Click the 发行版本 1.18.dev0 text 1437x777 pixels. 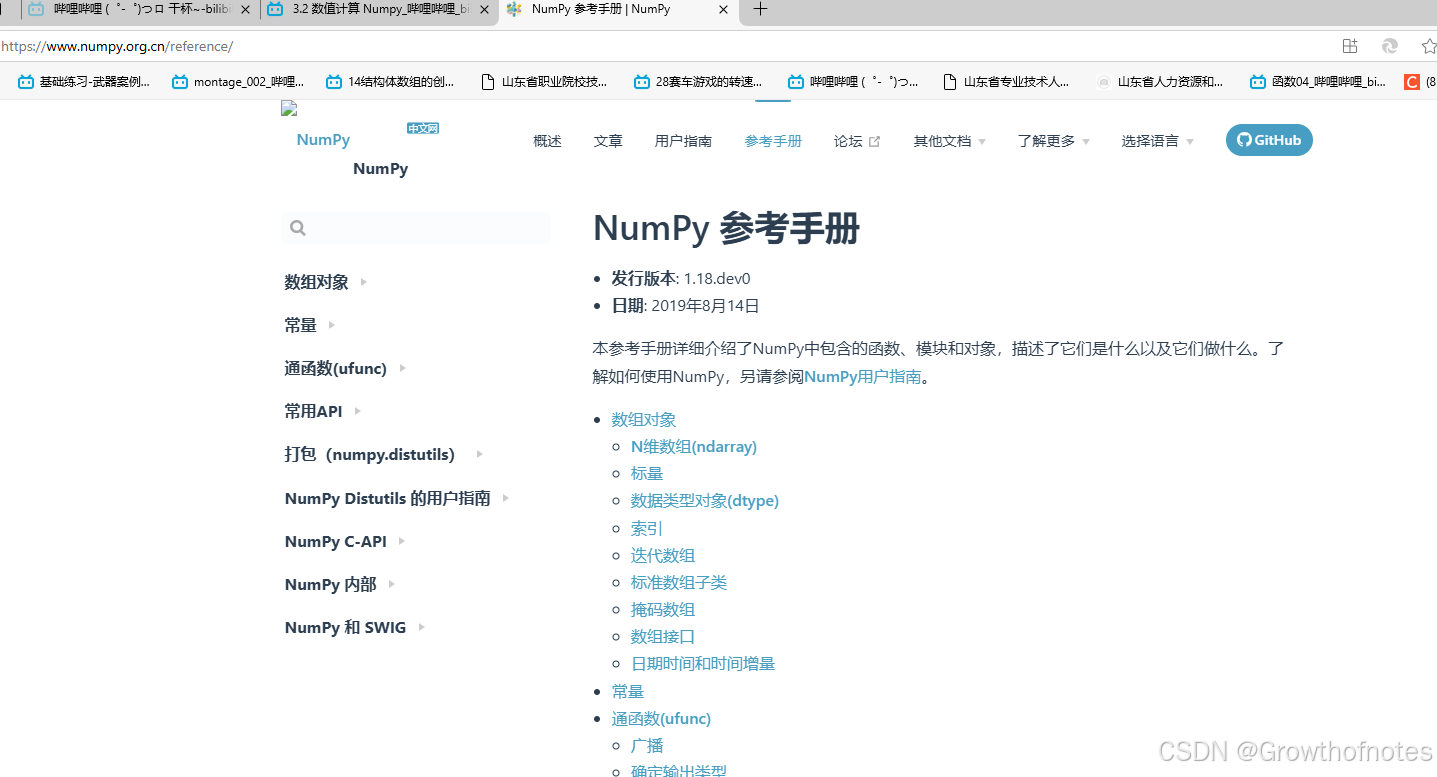click(681, 278)
